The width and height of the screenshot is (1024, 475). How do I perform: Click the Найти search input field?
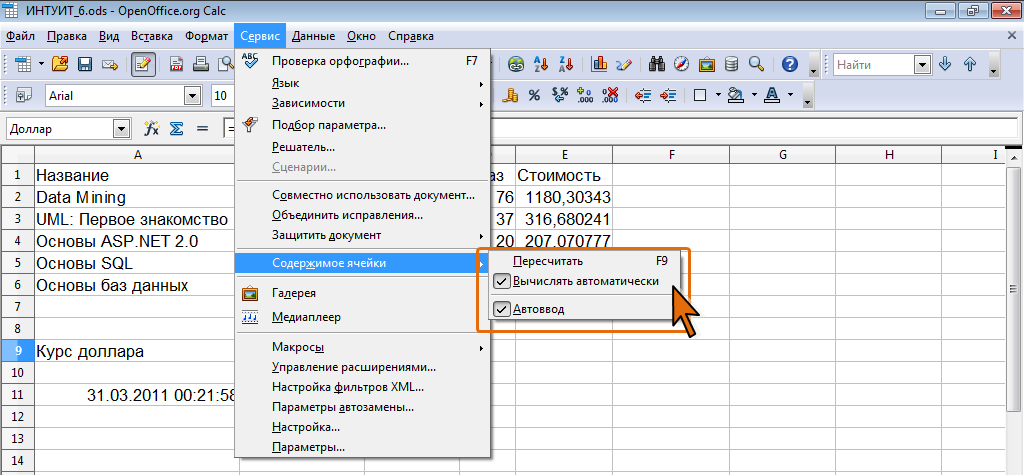tap(873, 65)
